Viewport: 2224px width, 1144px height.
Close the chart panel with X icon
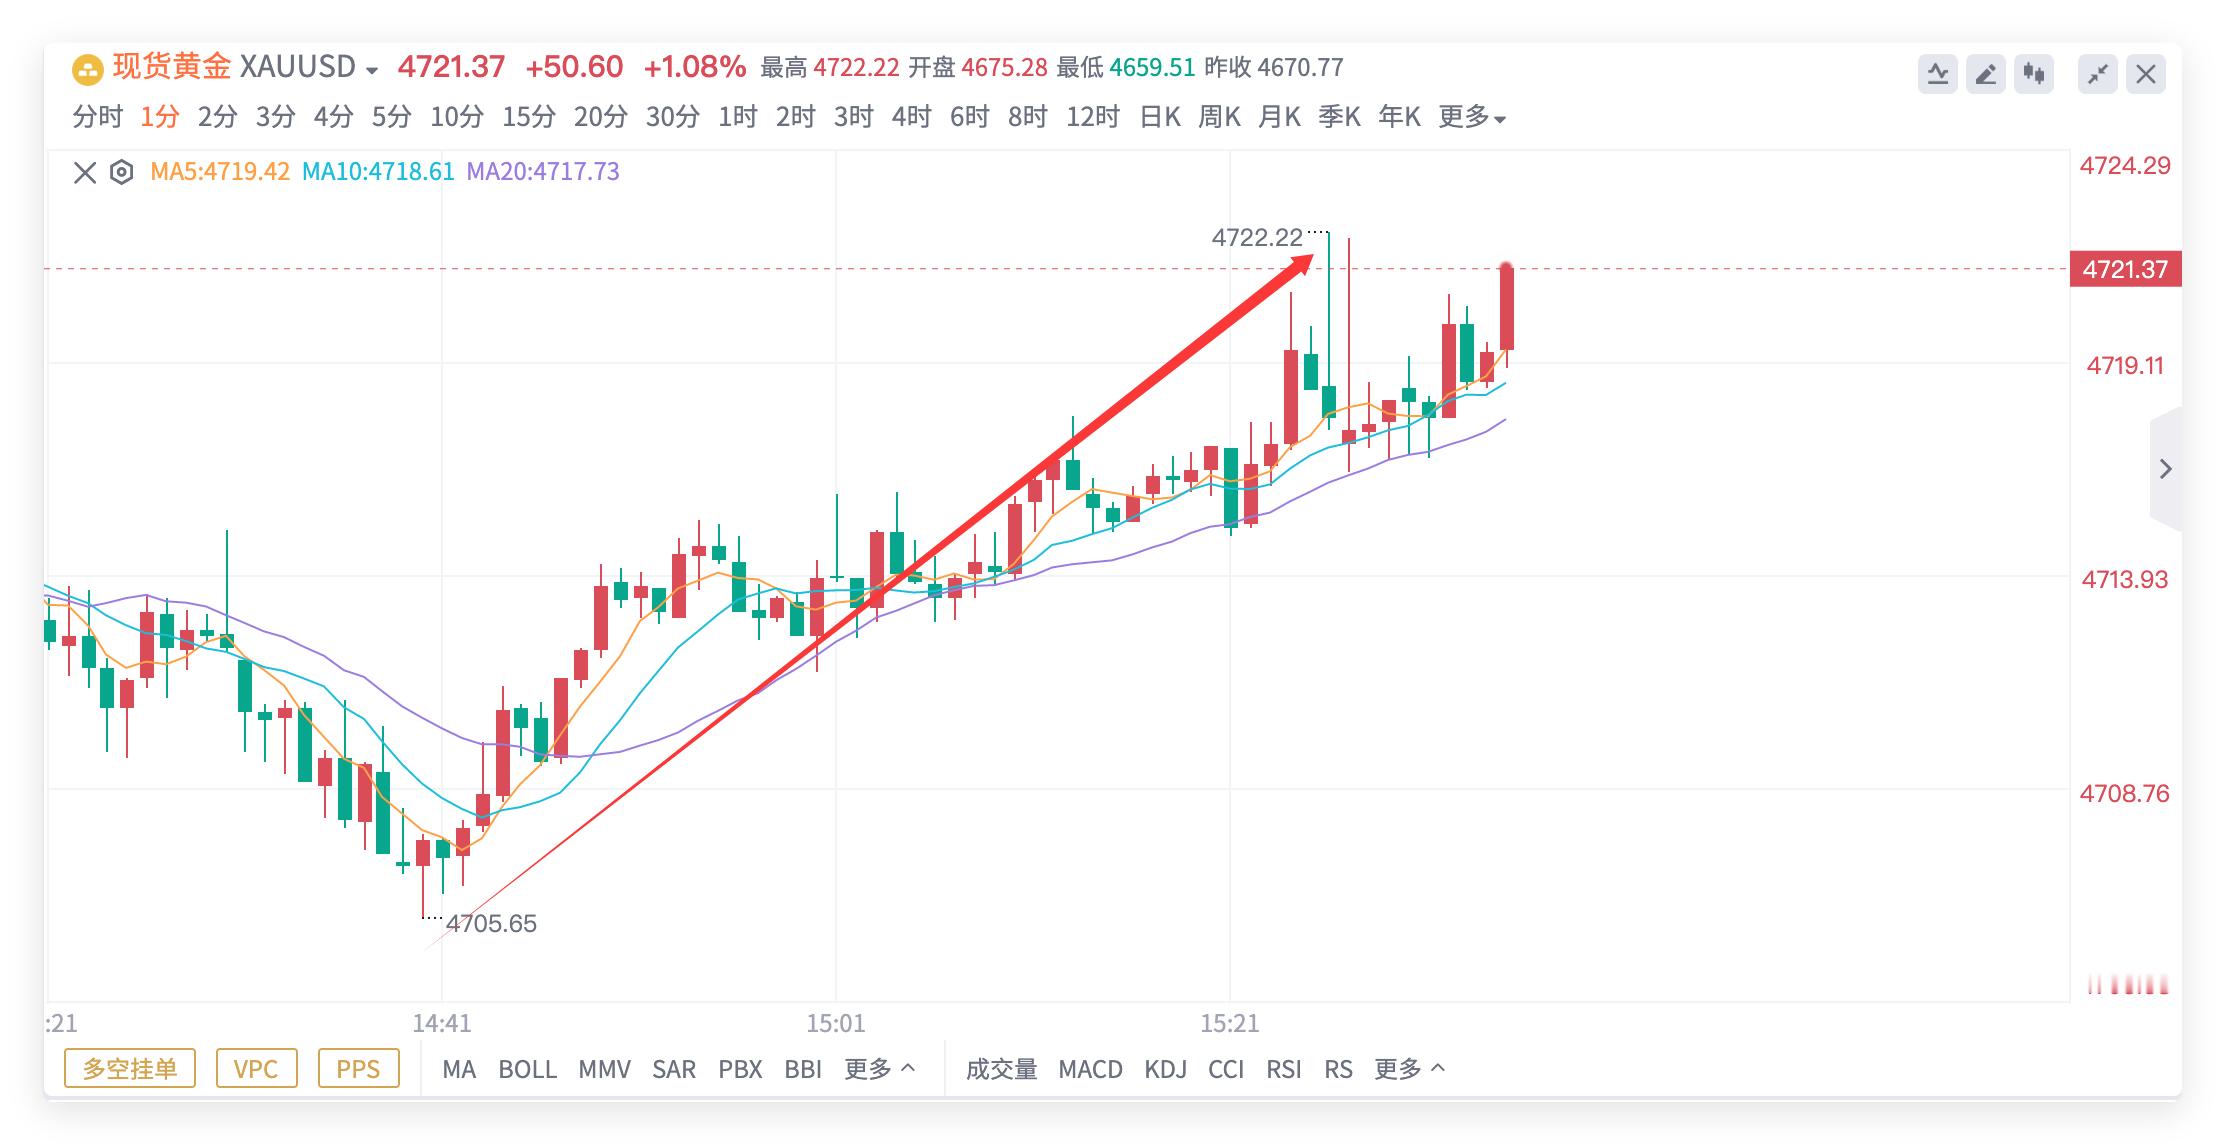click(2146, 74)
